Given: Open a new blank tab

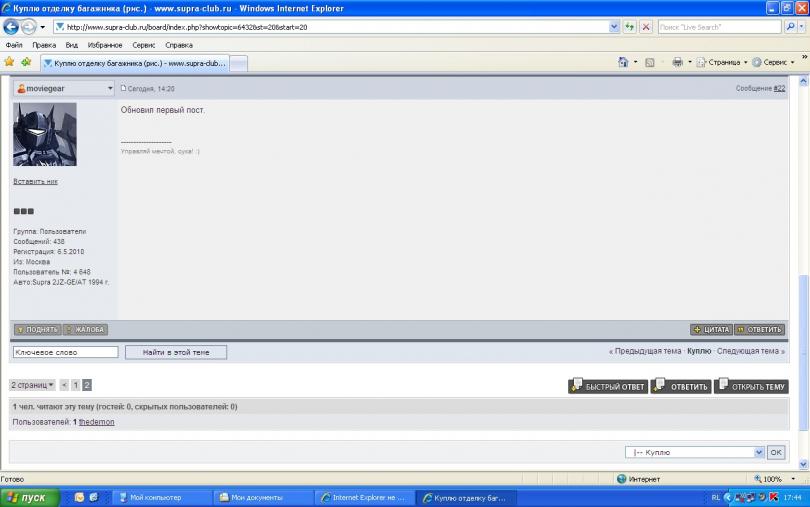Looking at the screenshot, I should click(x=238, y=64).
